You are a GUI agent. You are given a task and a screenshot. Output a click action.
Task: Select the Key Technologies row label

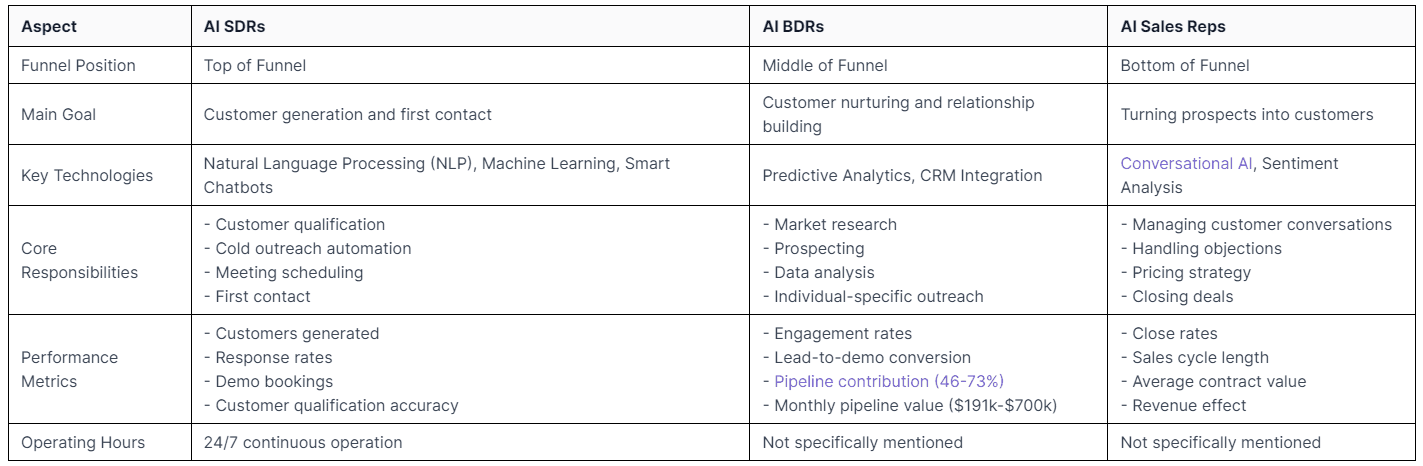(87, 175)
